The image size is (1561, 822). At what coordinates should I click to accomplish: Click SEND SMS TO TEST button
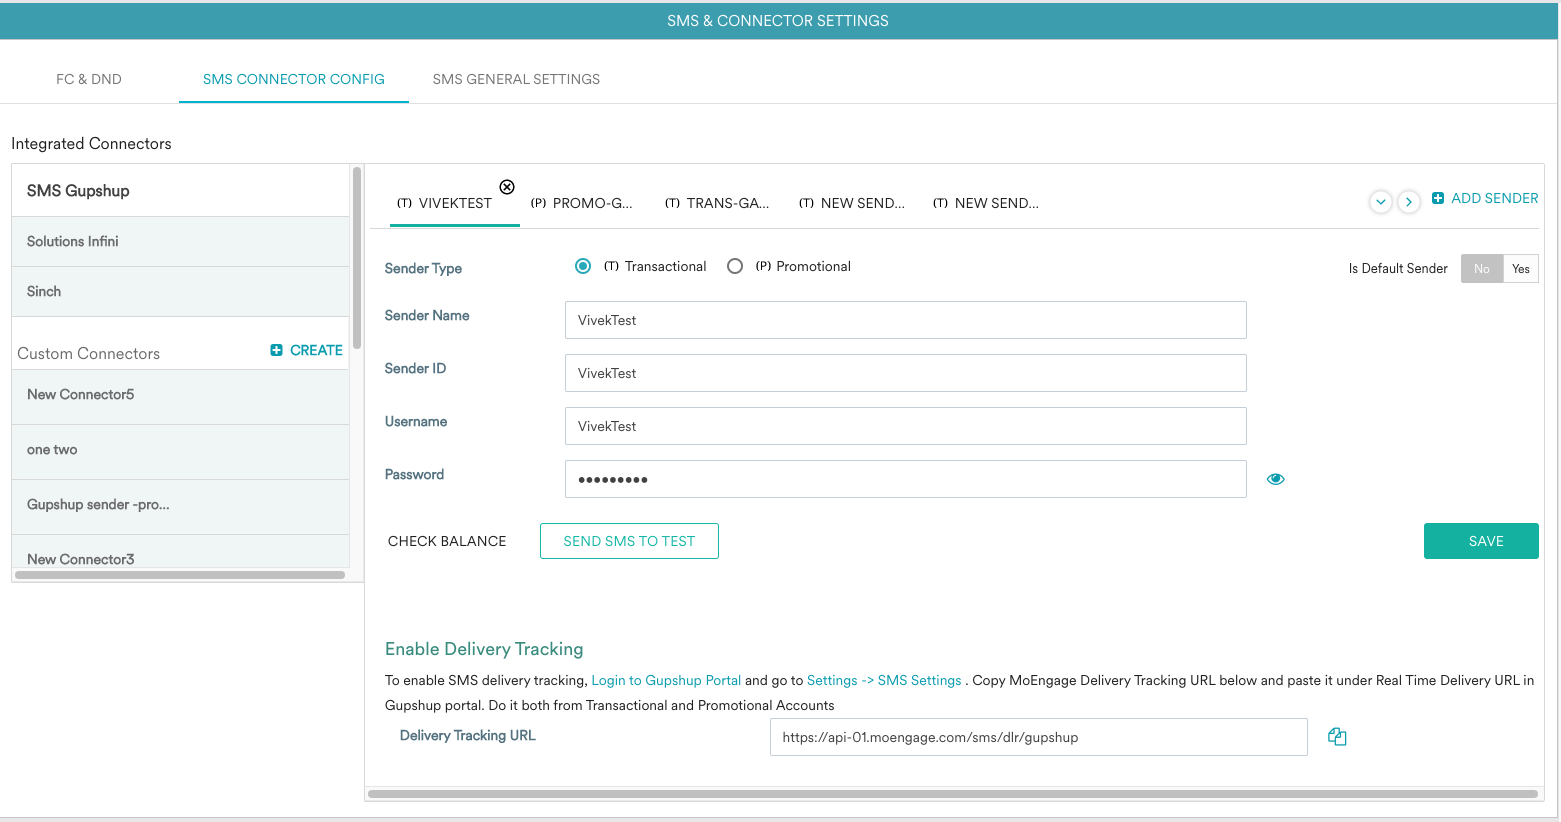pyautogui.click(x=629, y=541)
